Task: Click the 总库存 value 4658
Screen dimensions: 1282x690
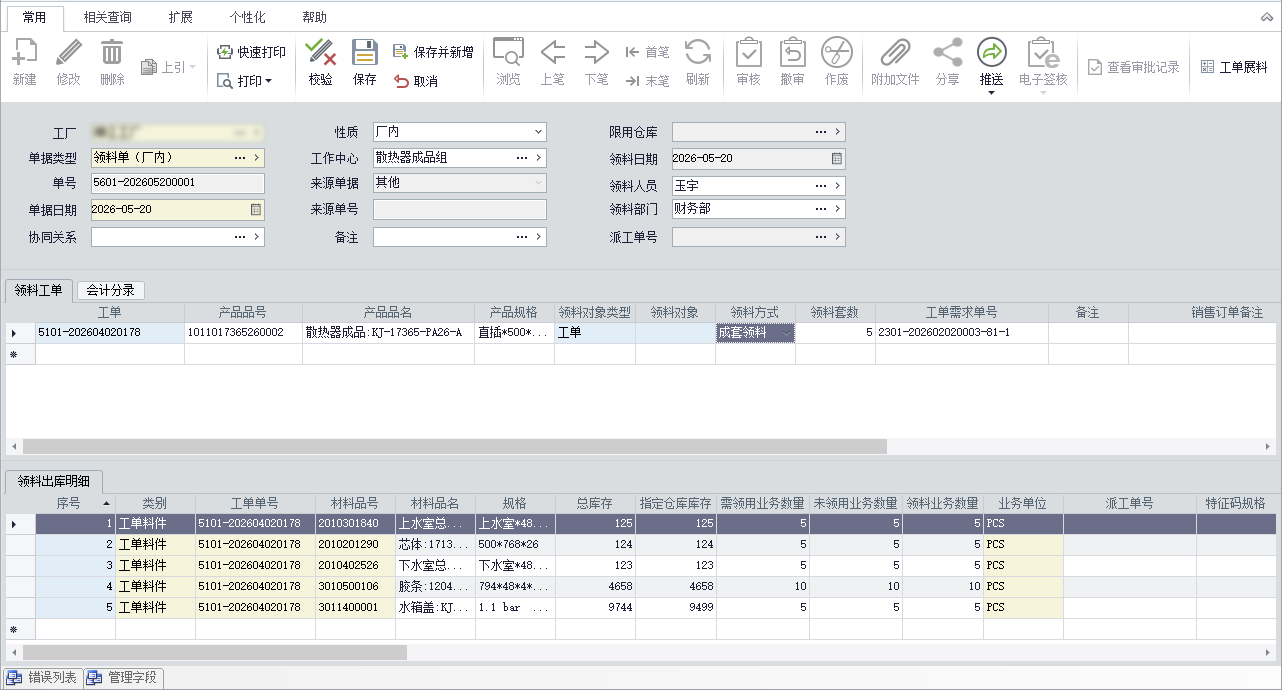Action: 595,586
